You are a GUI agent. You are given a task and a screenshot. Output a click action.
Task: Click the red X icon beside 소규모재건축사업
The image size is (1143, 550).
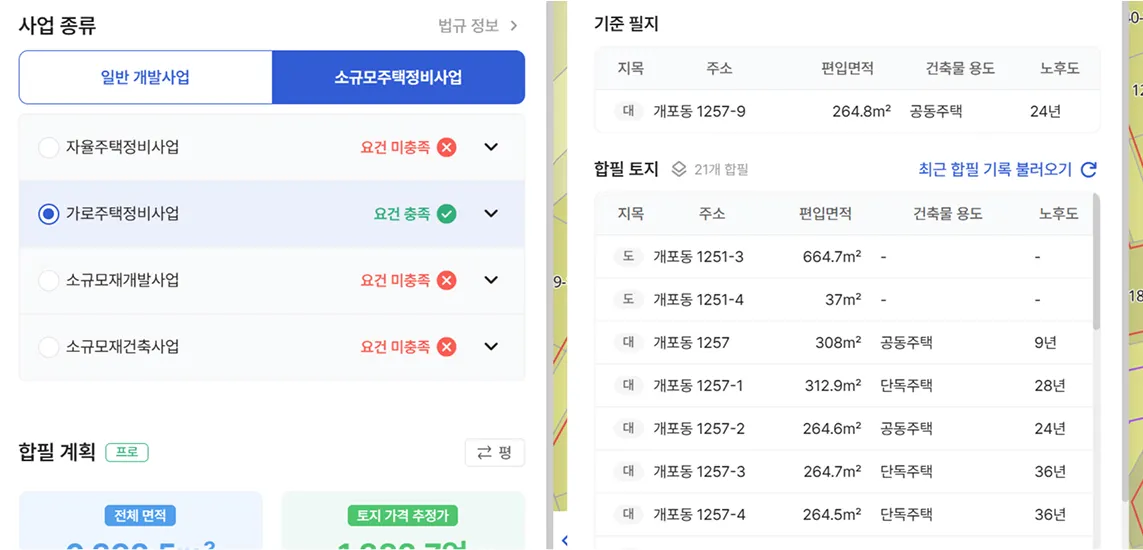447,347
